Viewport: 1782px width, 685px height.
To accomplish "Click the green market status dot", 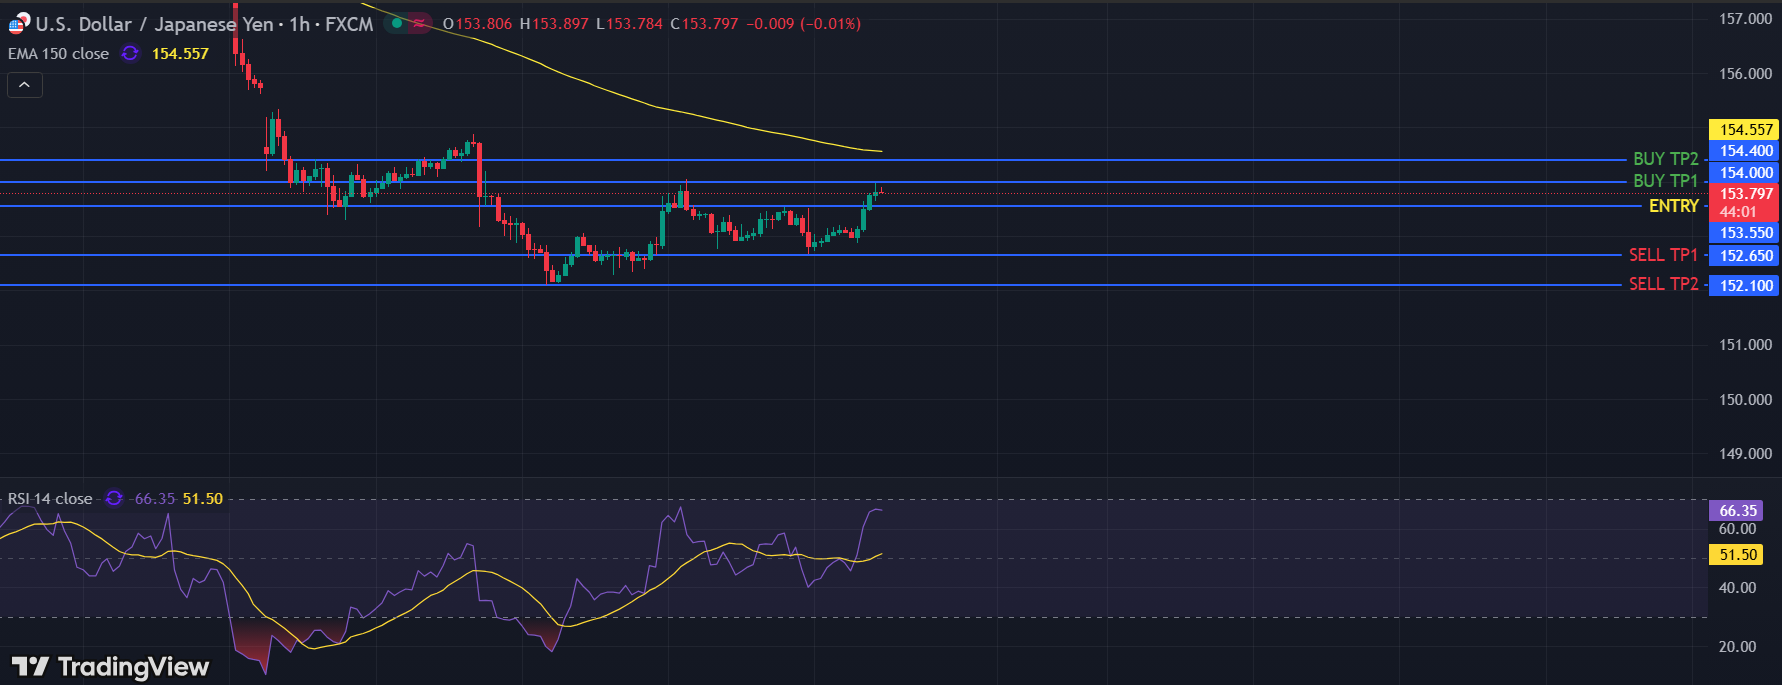I will [x=397, y=23].
